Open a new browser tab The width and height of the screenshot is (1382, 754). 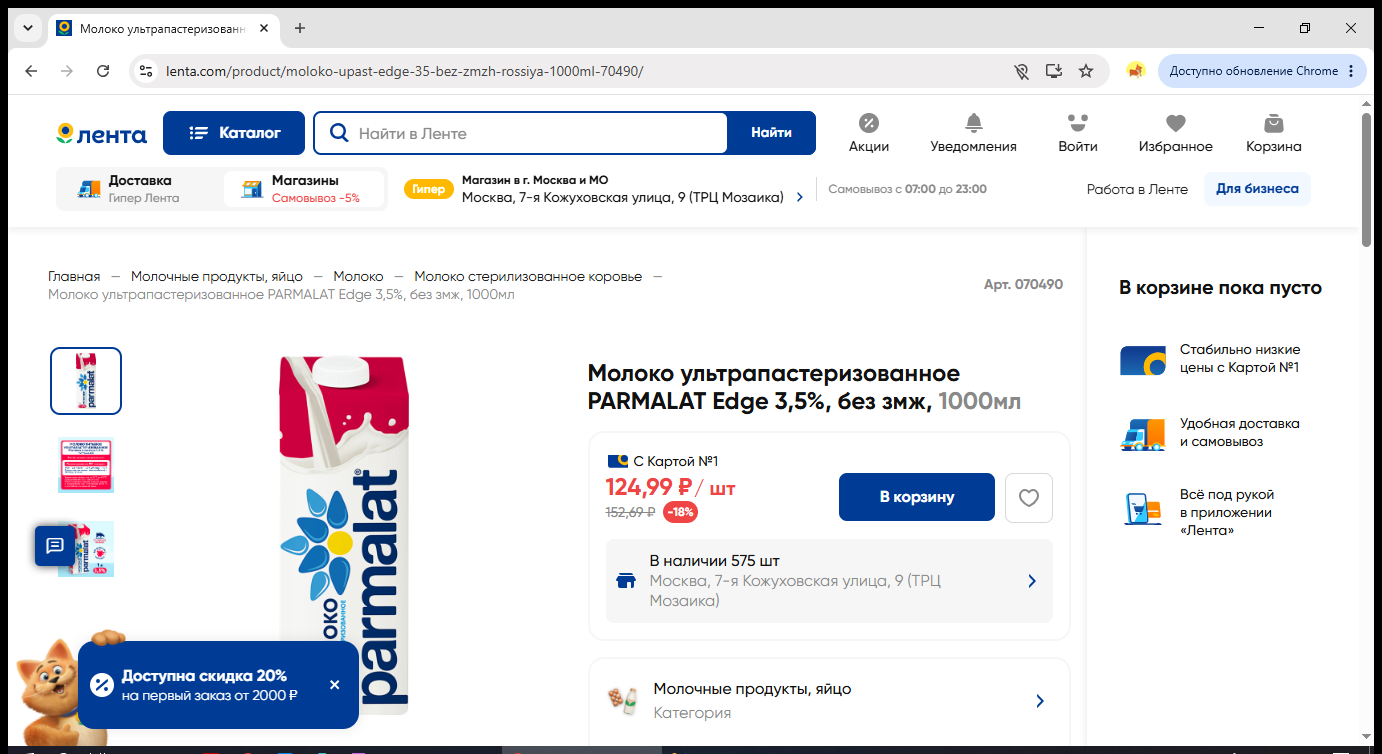[300, 28]
